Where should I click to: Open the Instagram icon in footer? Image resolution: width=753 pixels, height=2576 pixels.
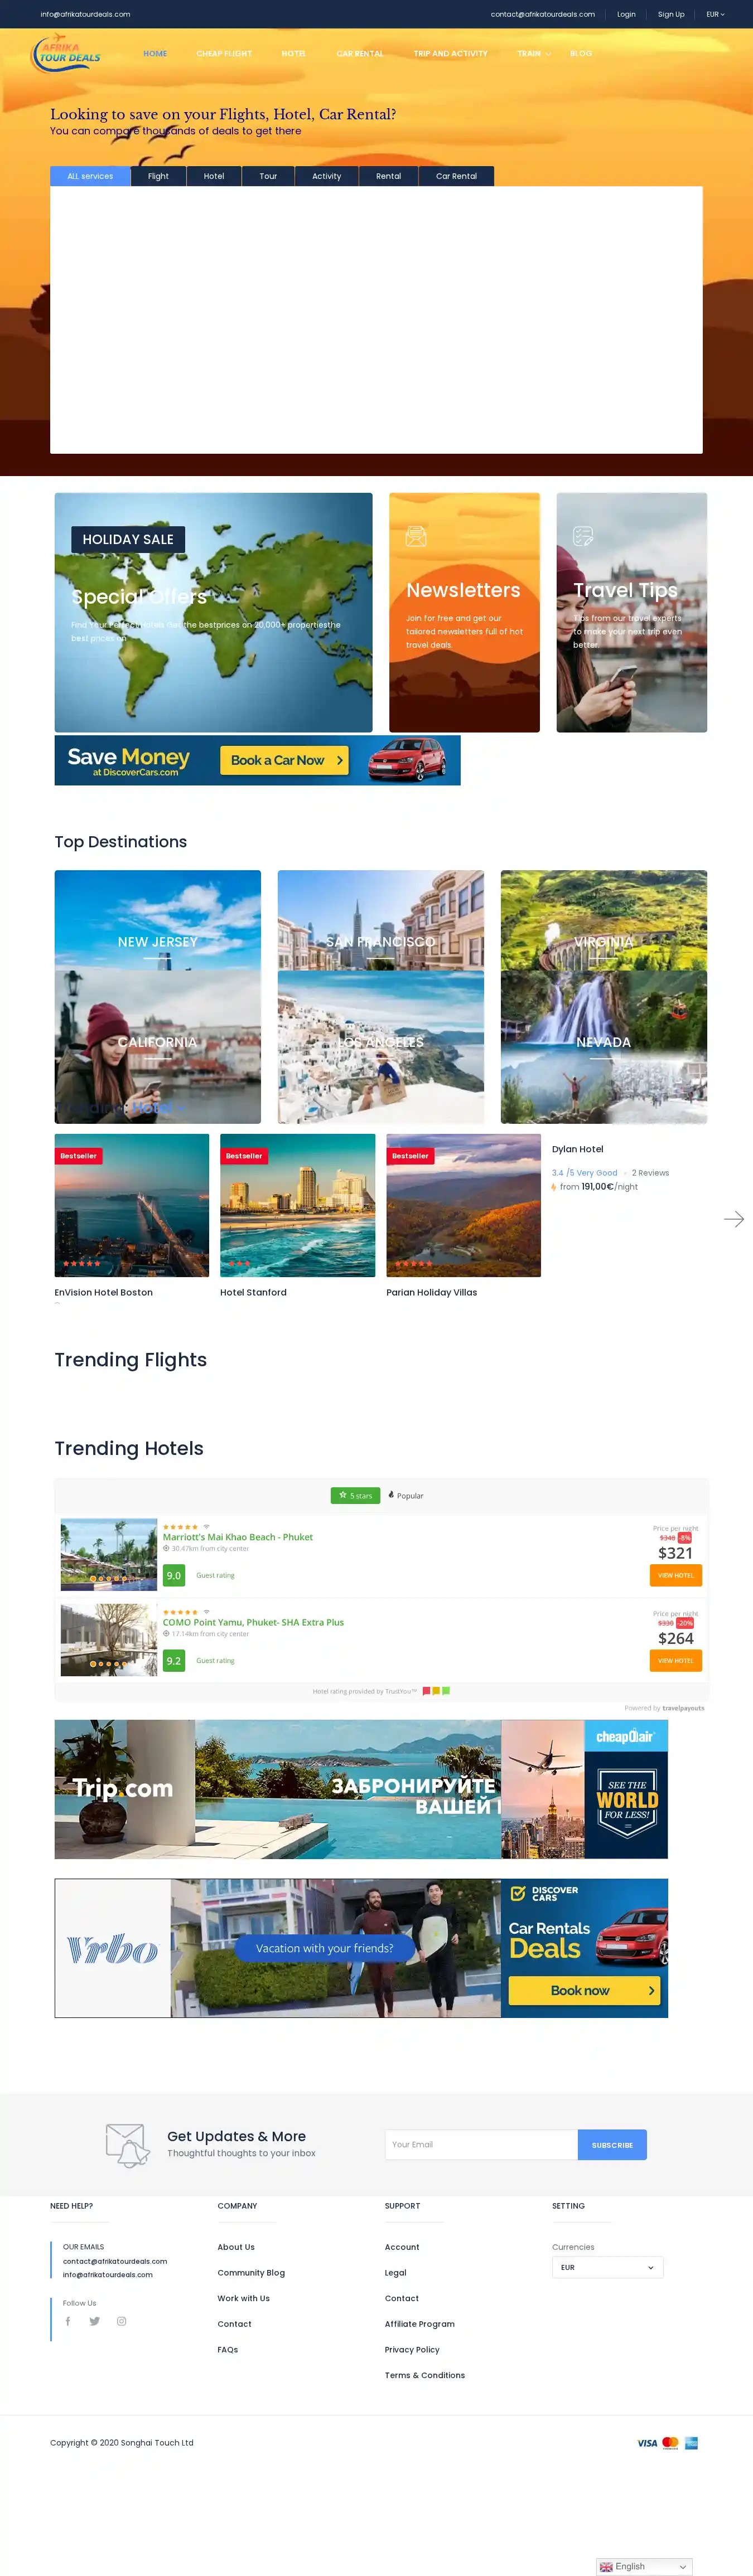coord(122,2321)
